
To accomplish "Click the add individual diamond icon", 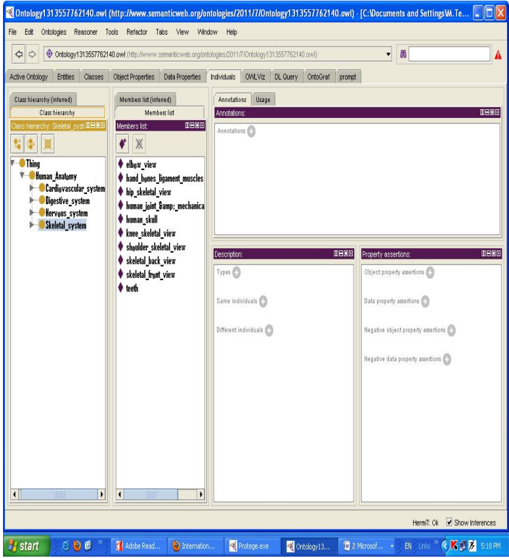I will click(122, 144).
